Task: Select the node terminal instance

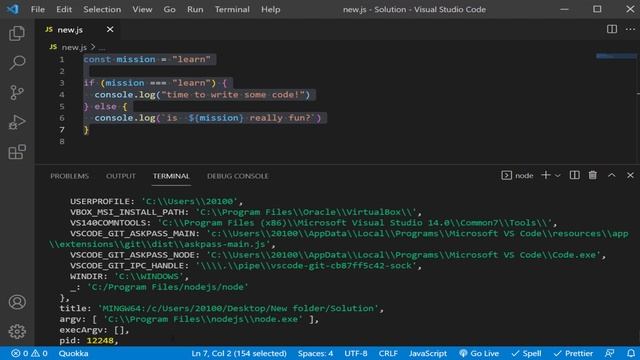Action: (x=517, y=176)
